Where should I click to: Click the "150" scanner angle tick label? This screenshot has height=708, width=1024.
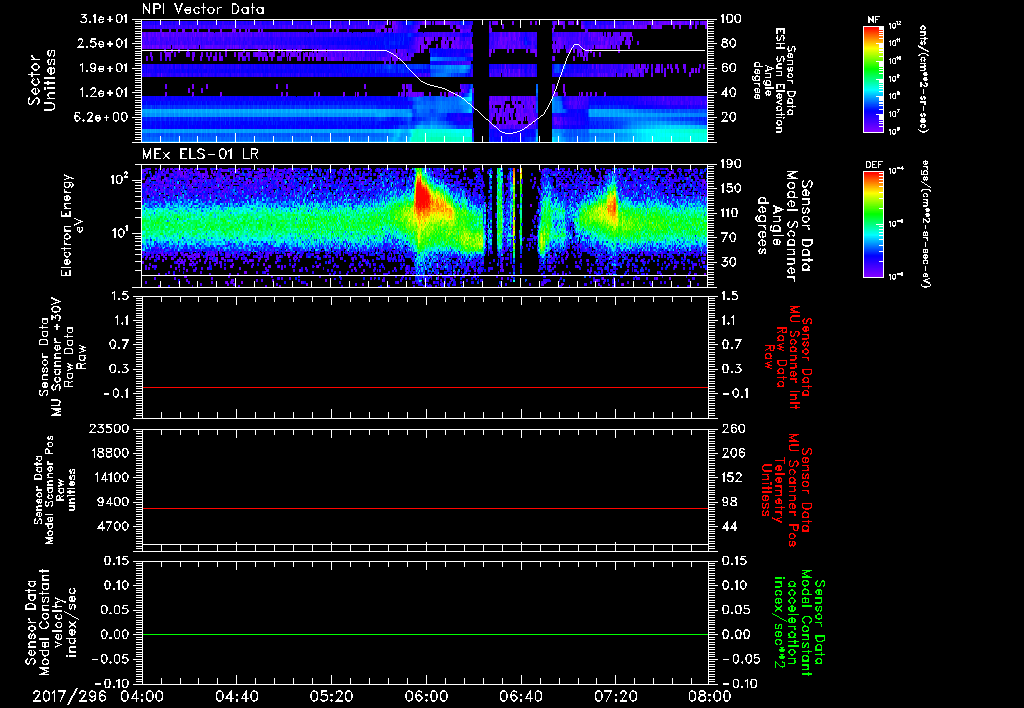point(731,188)
